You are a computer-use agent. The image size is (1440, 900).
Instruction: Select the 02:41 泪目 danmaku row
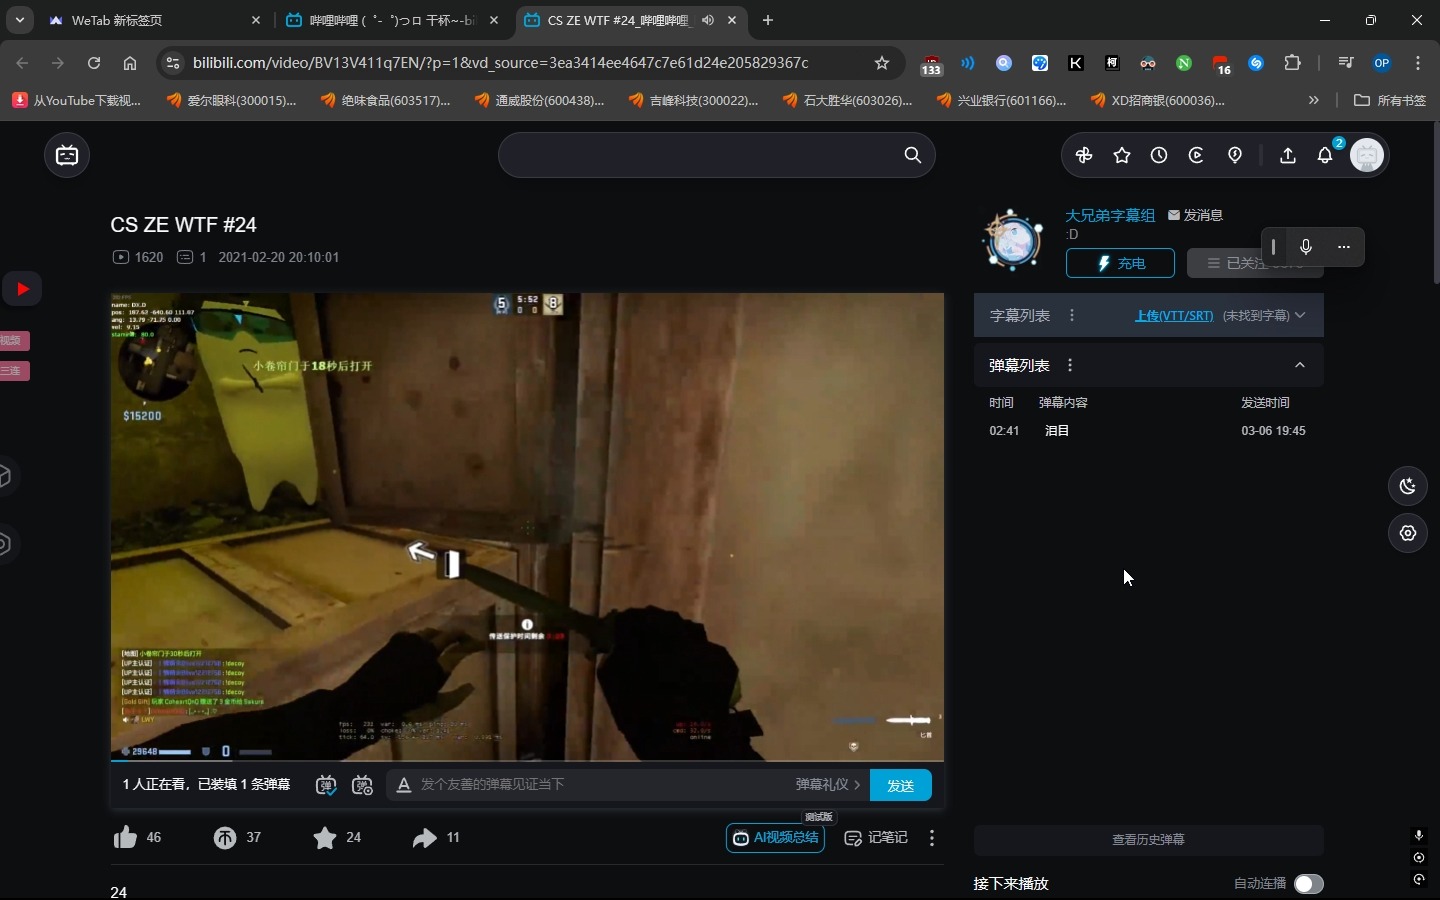point(1149,431)
